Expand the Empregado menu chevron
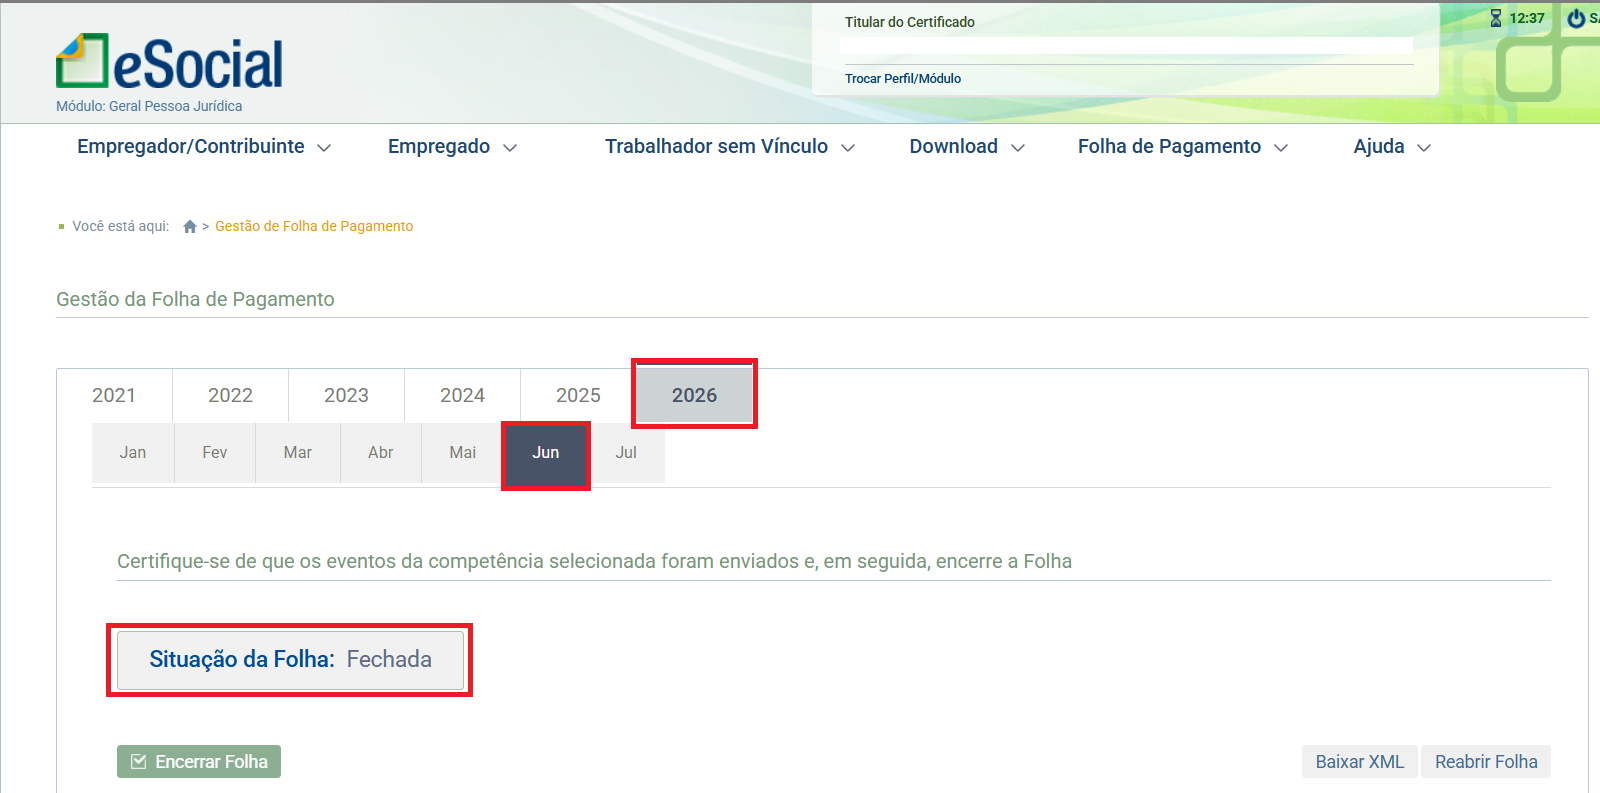 (510, 148)
